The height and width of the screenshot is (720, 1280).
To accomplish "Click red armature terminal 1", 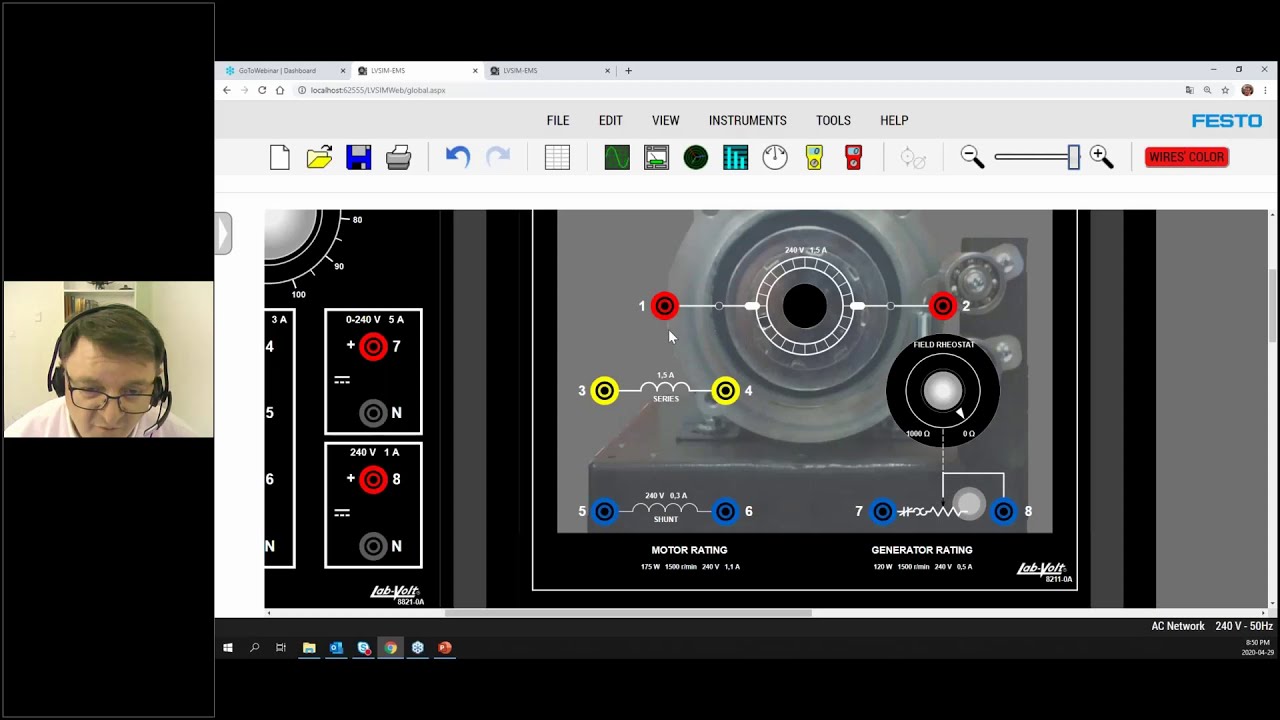I will click(x=665, y=306).
